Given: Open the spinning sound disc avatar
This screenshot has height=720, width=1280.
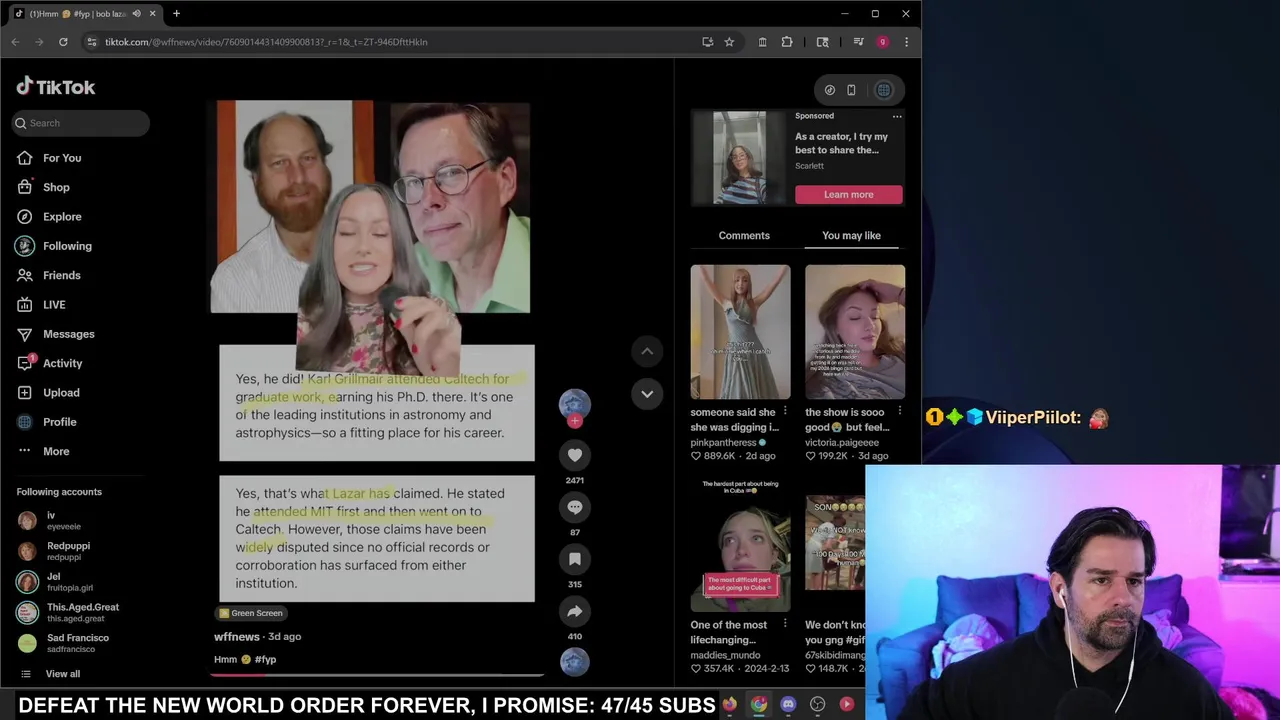Looking at the screenshot, I should tap(575, 661).
